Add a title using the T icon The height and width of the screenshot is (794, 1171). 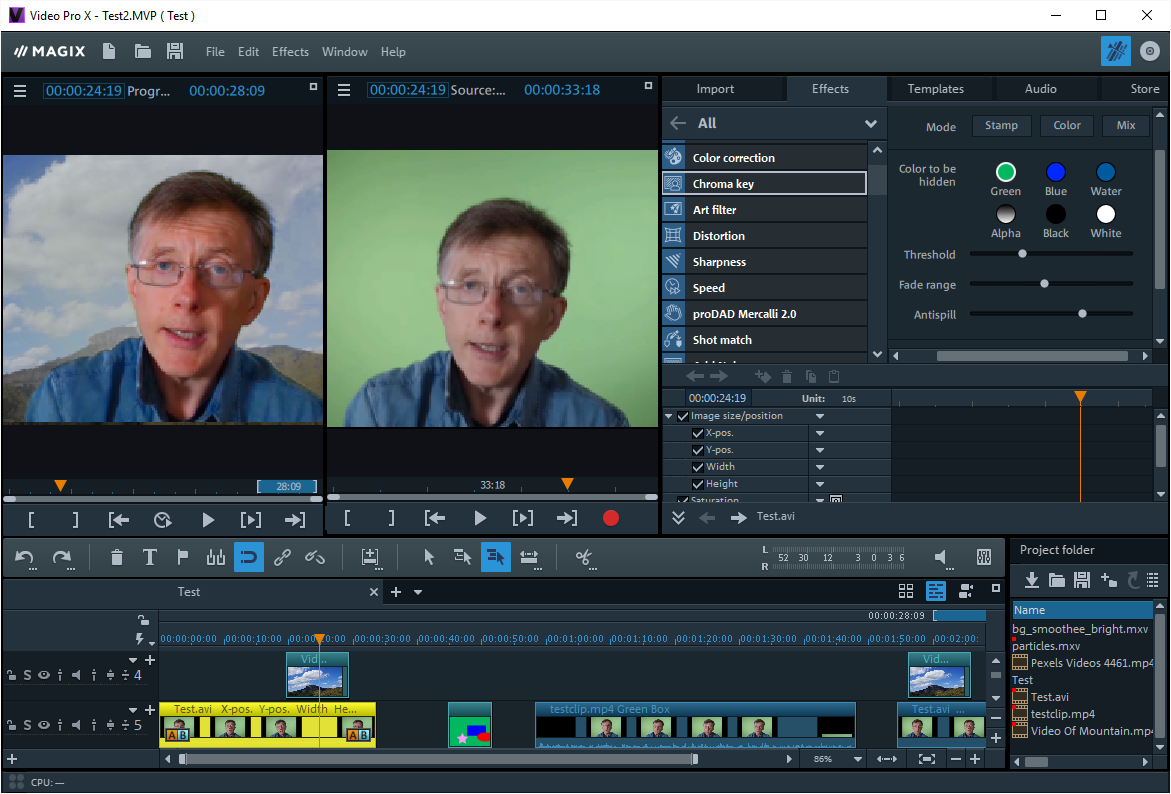149,557
